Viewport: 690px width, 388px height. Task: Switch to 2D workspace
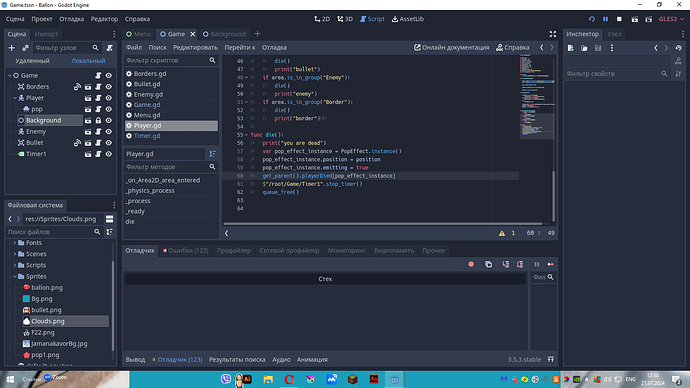[x=322, y=19]
